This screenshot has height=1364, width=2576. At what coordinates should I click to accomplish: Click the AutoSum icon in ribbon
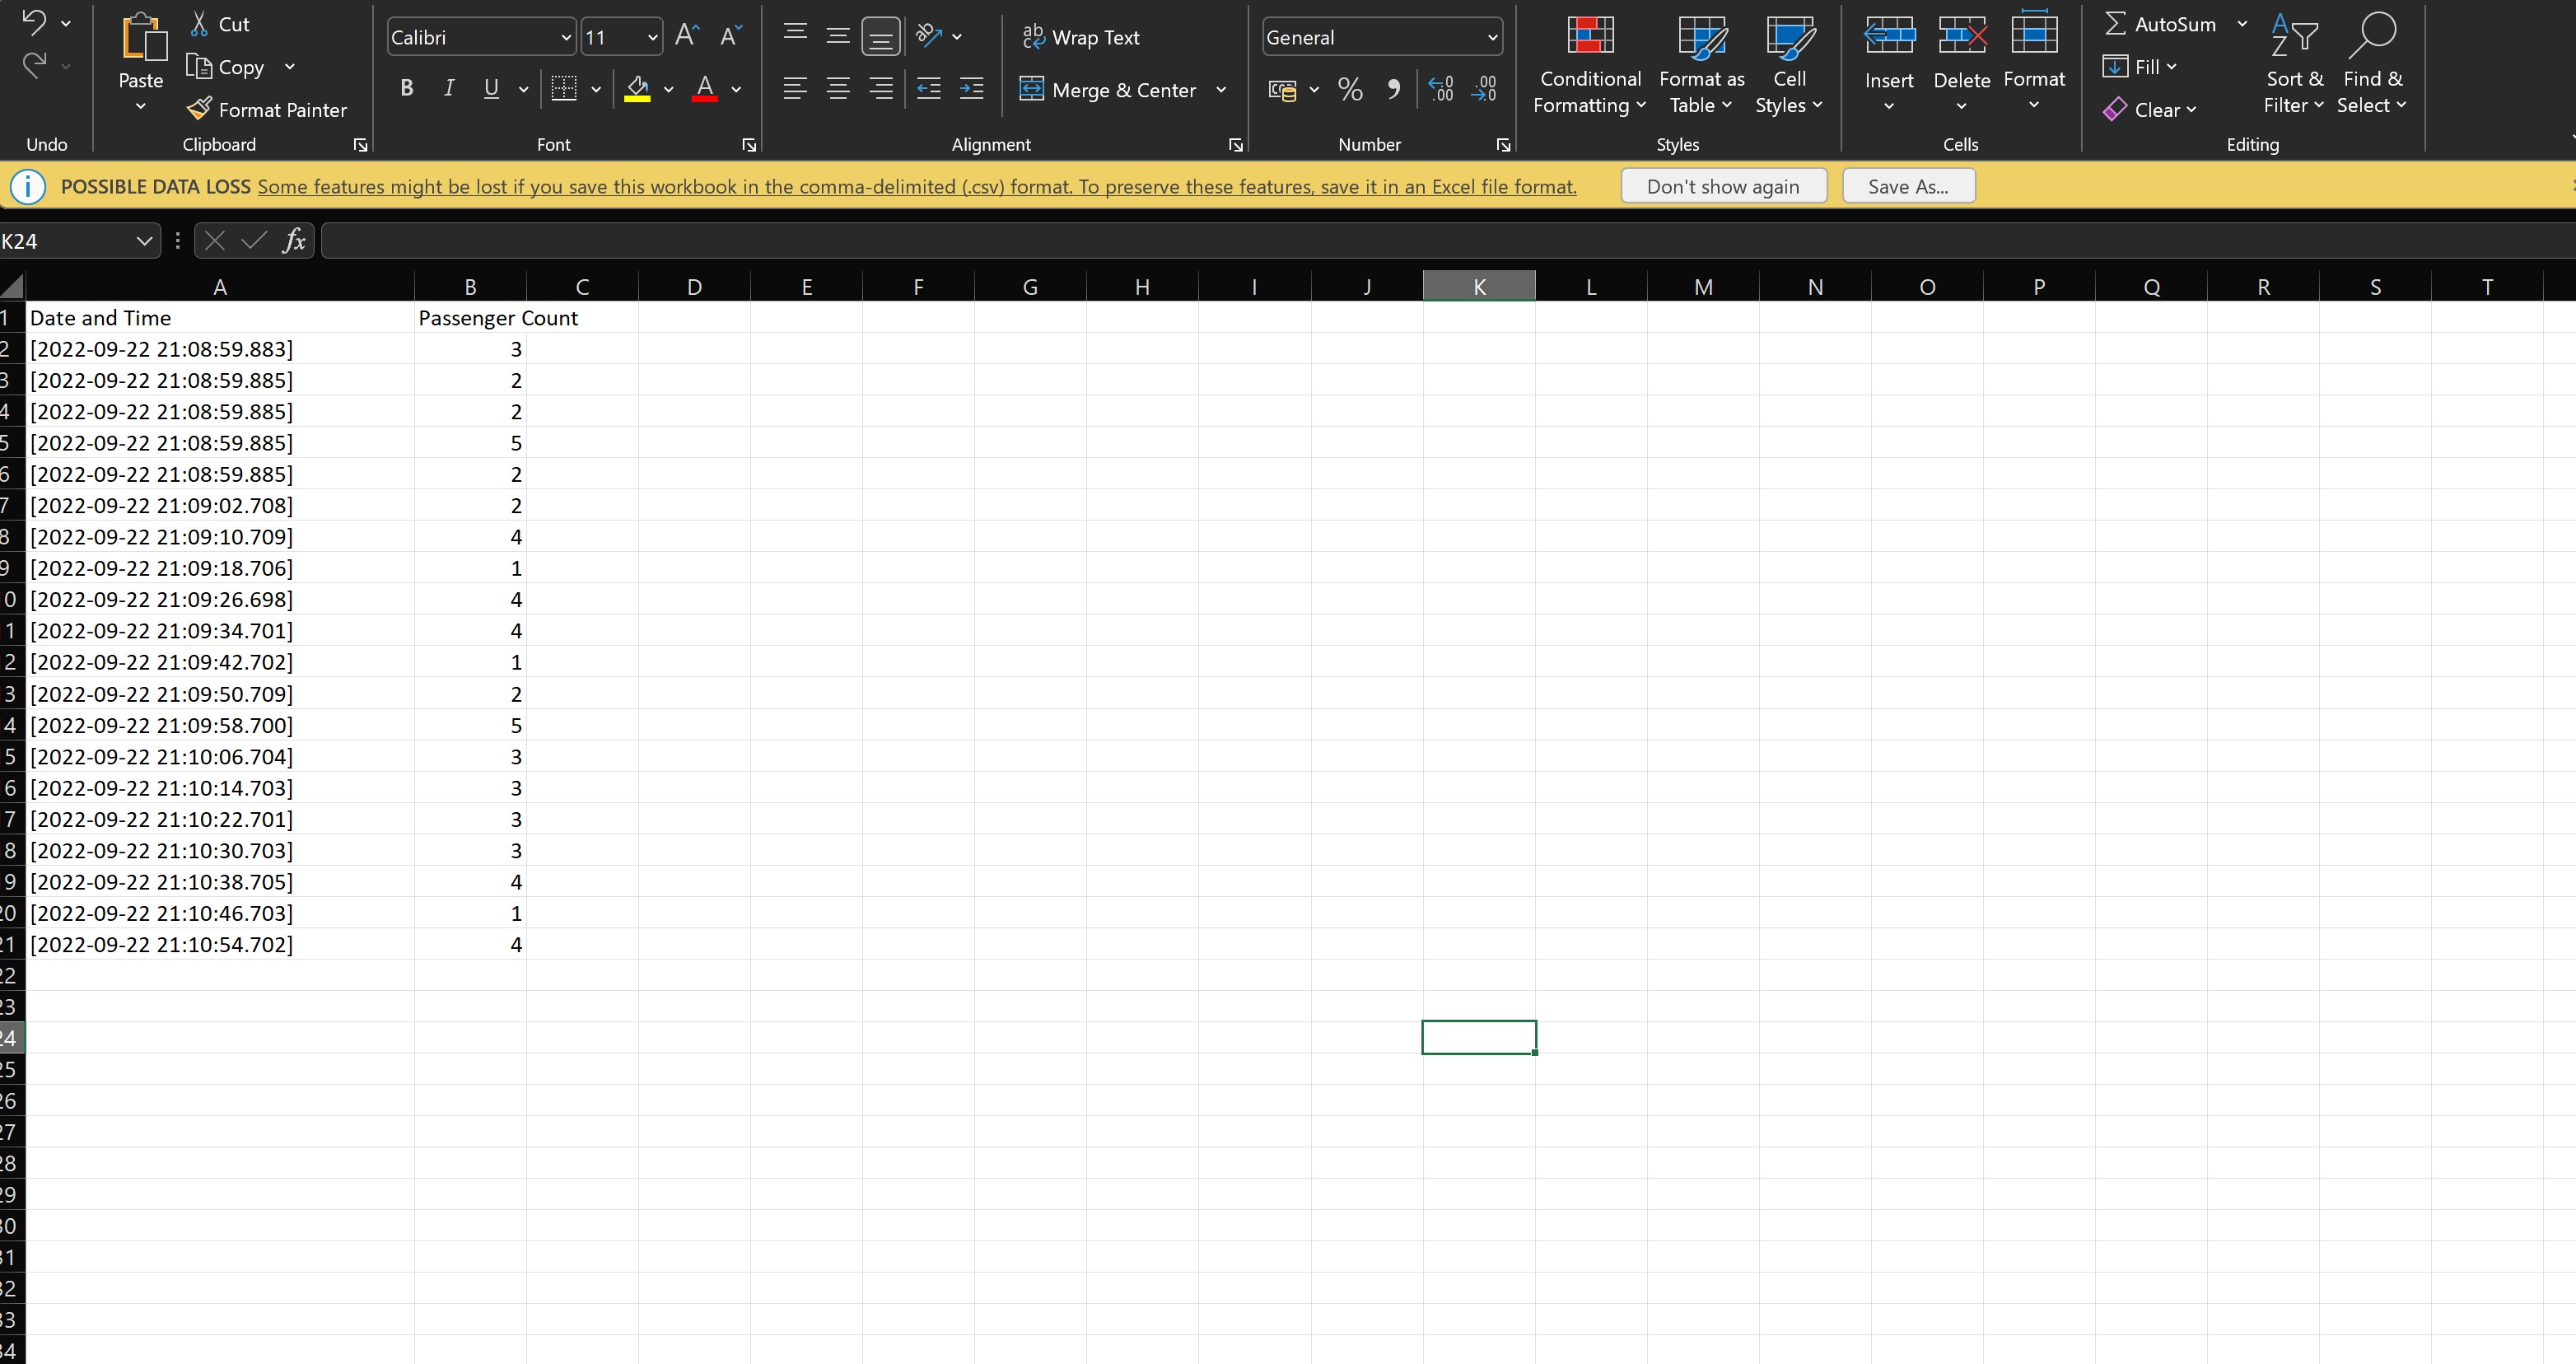point(2112,24)
